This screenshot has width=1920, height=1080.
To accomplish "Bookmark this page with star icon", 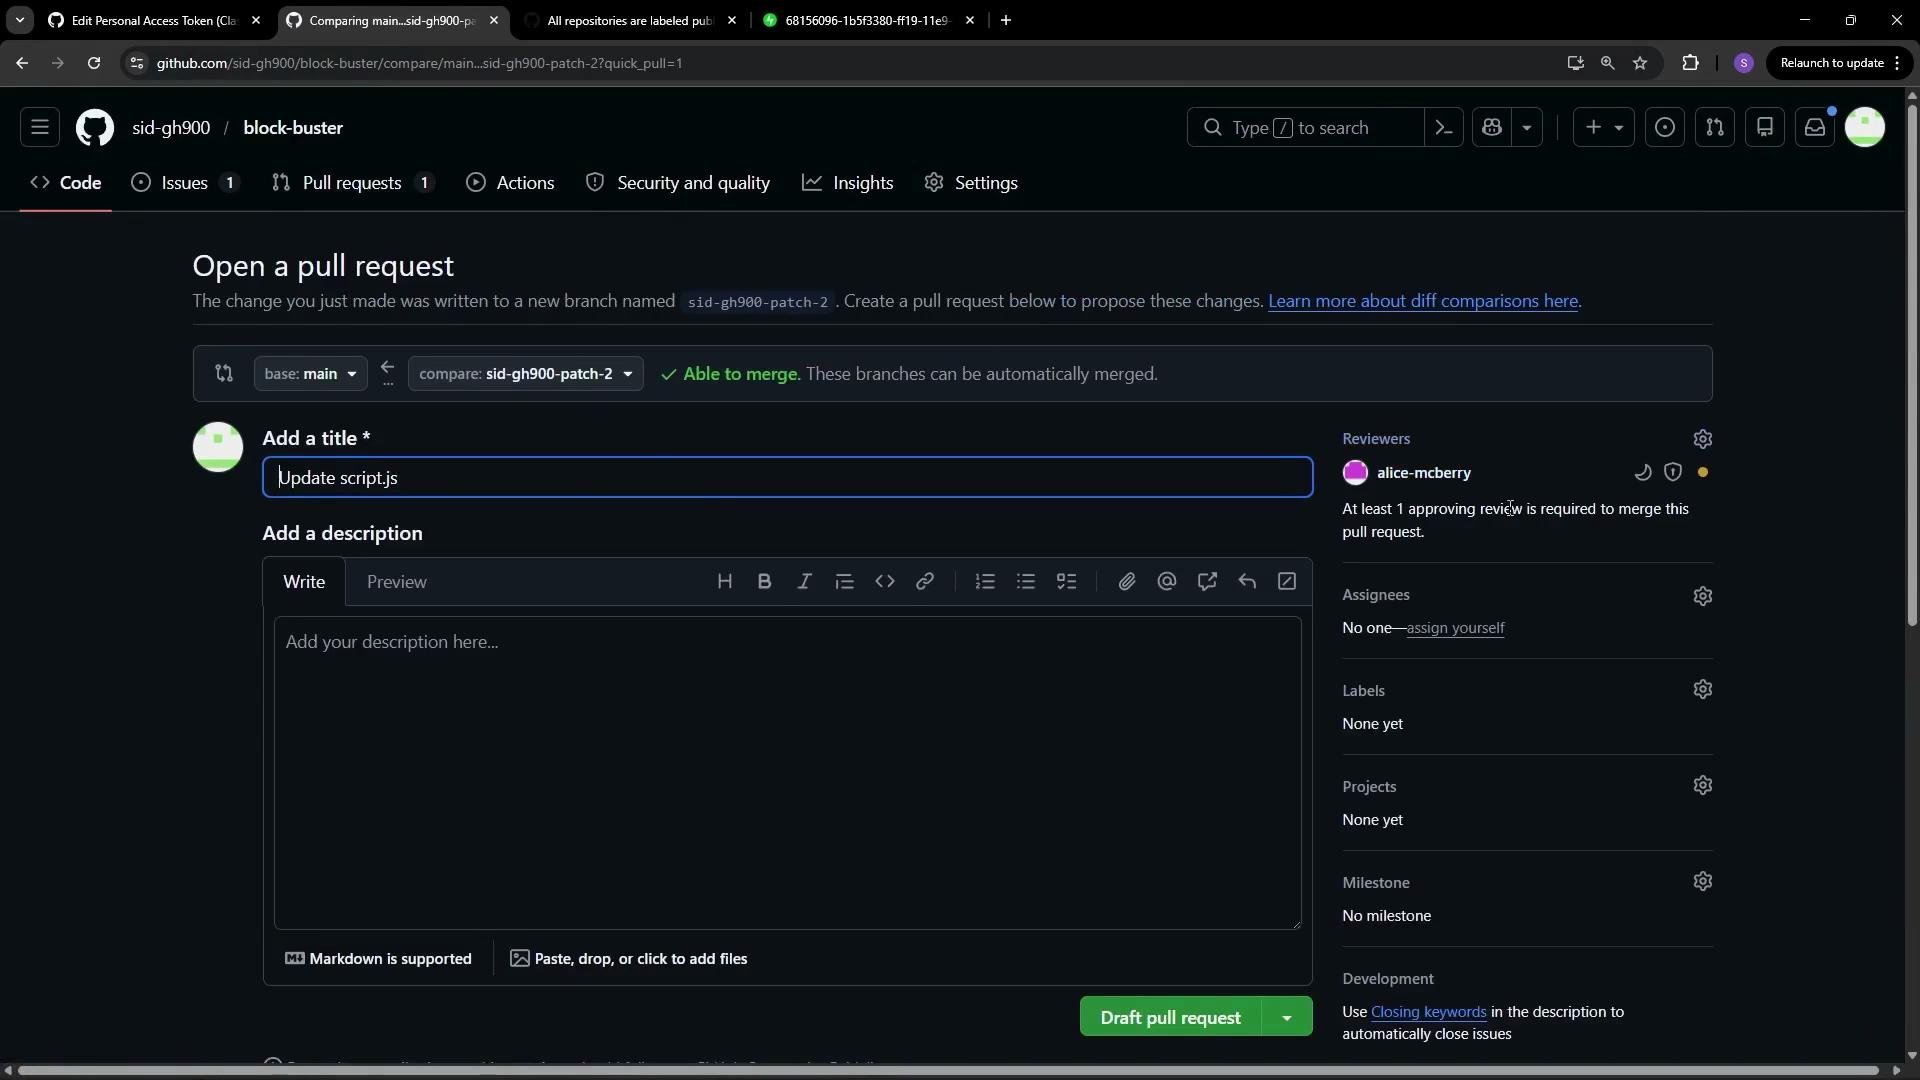I will (x=1640, y=63).
